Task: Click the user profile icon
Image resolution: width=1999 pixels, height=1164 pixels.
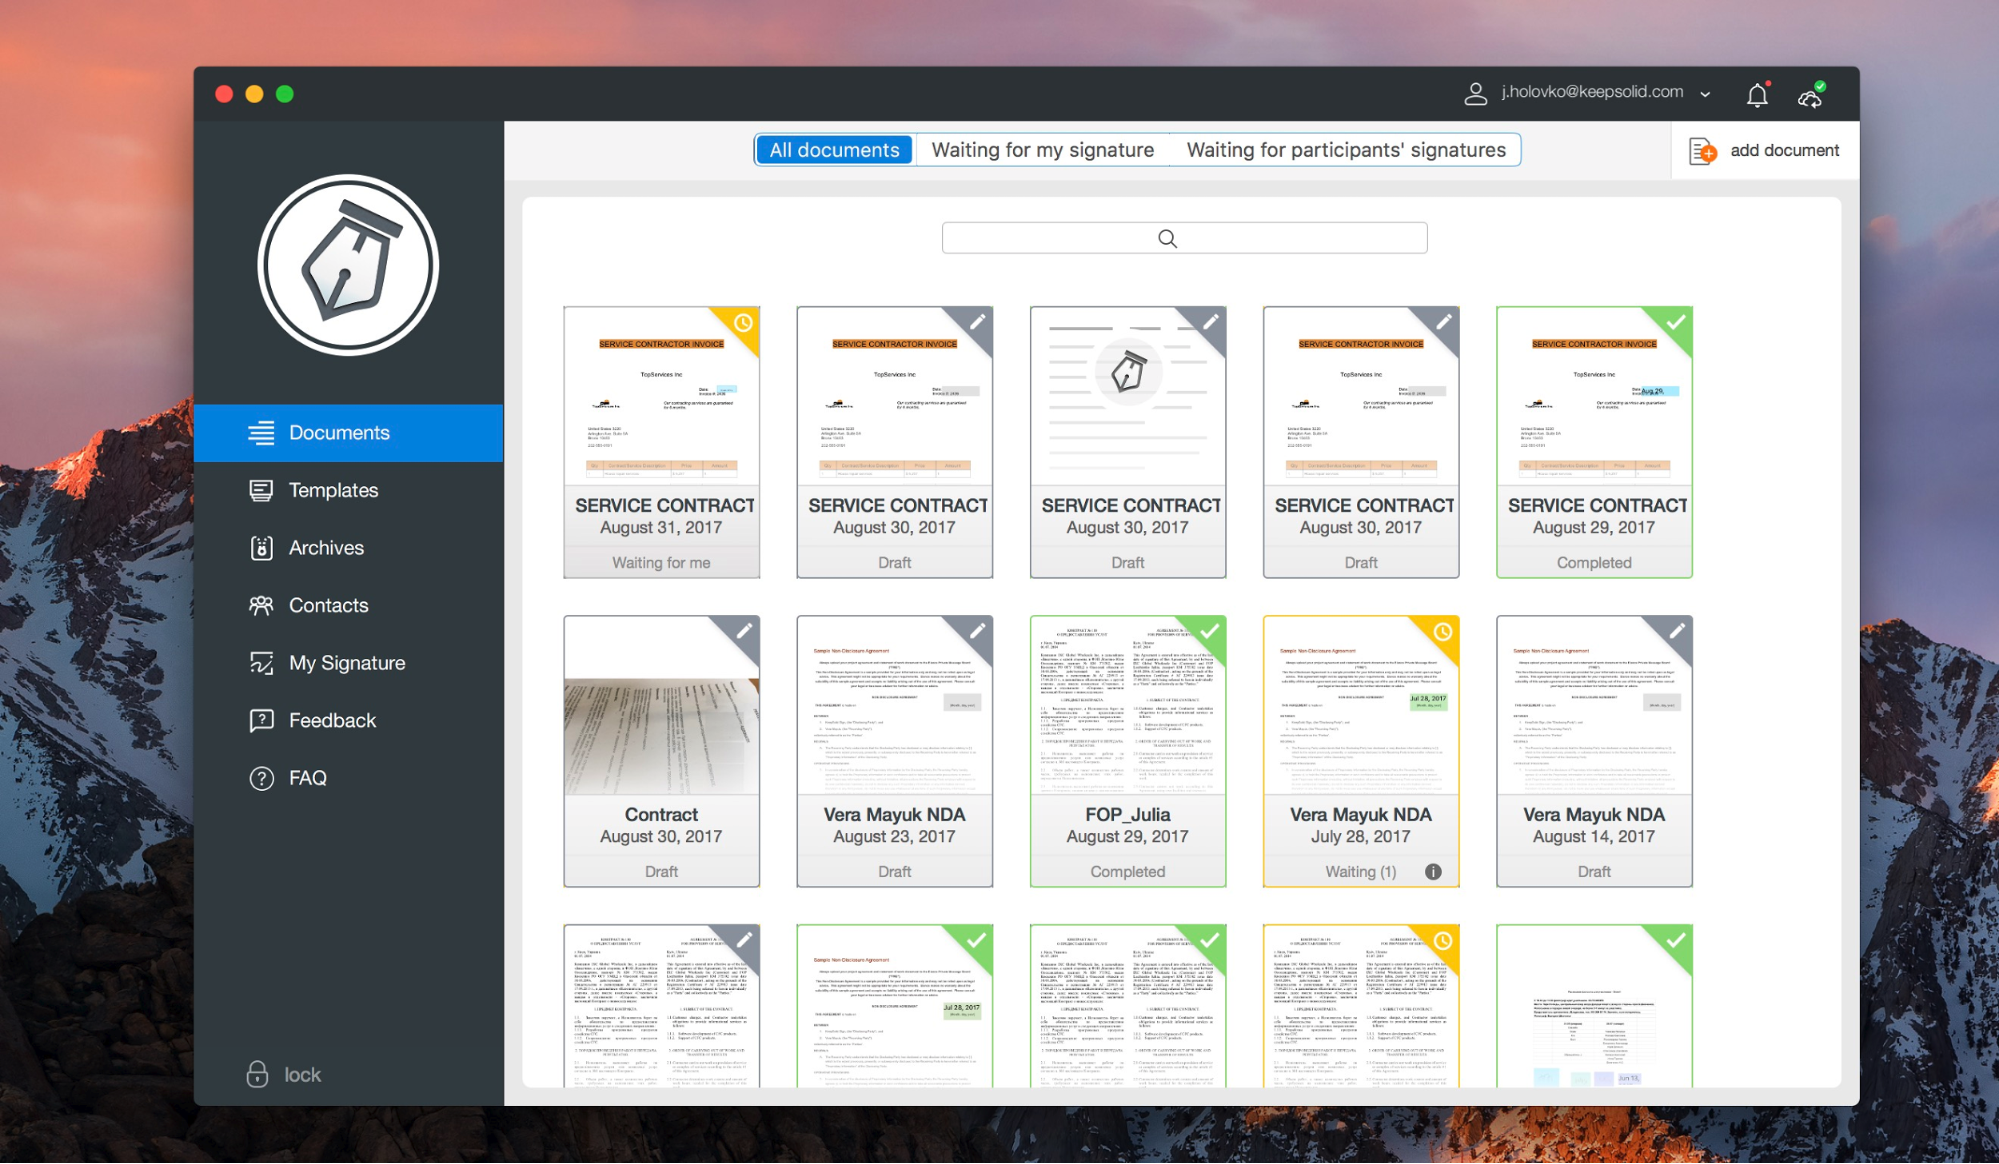Action: pos(1475,94)
